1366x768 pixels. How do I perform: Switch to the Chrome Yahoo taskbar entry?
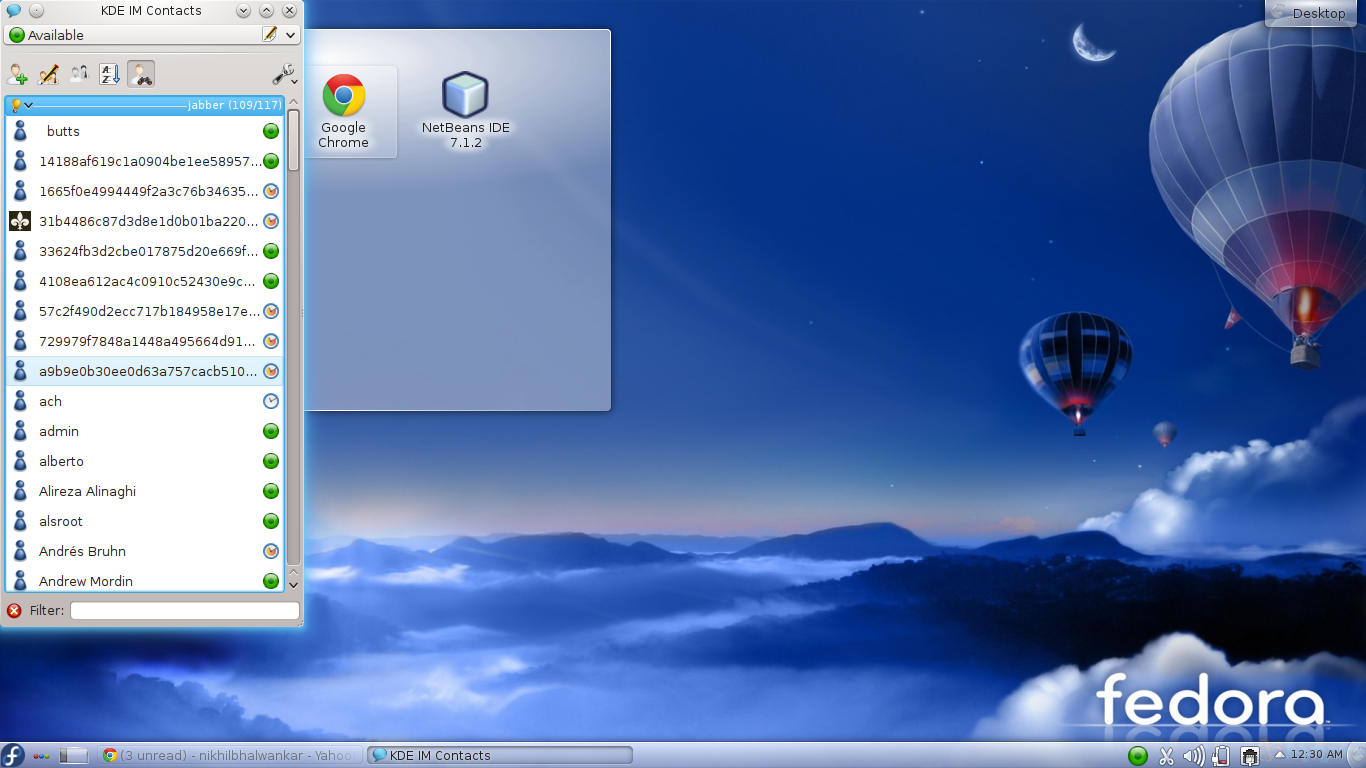tap(230, 755)
